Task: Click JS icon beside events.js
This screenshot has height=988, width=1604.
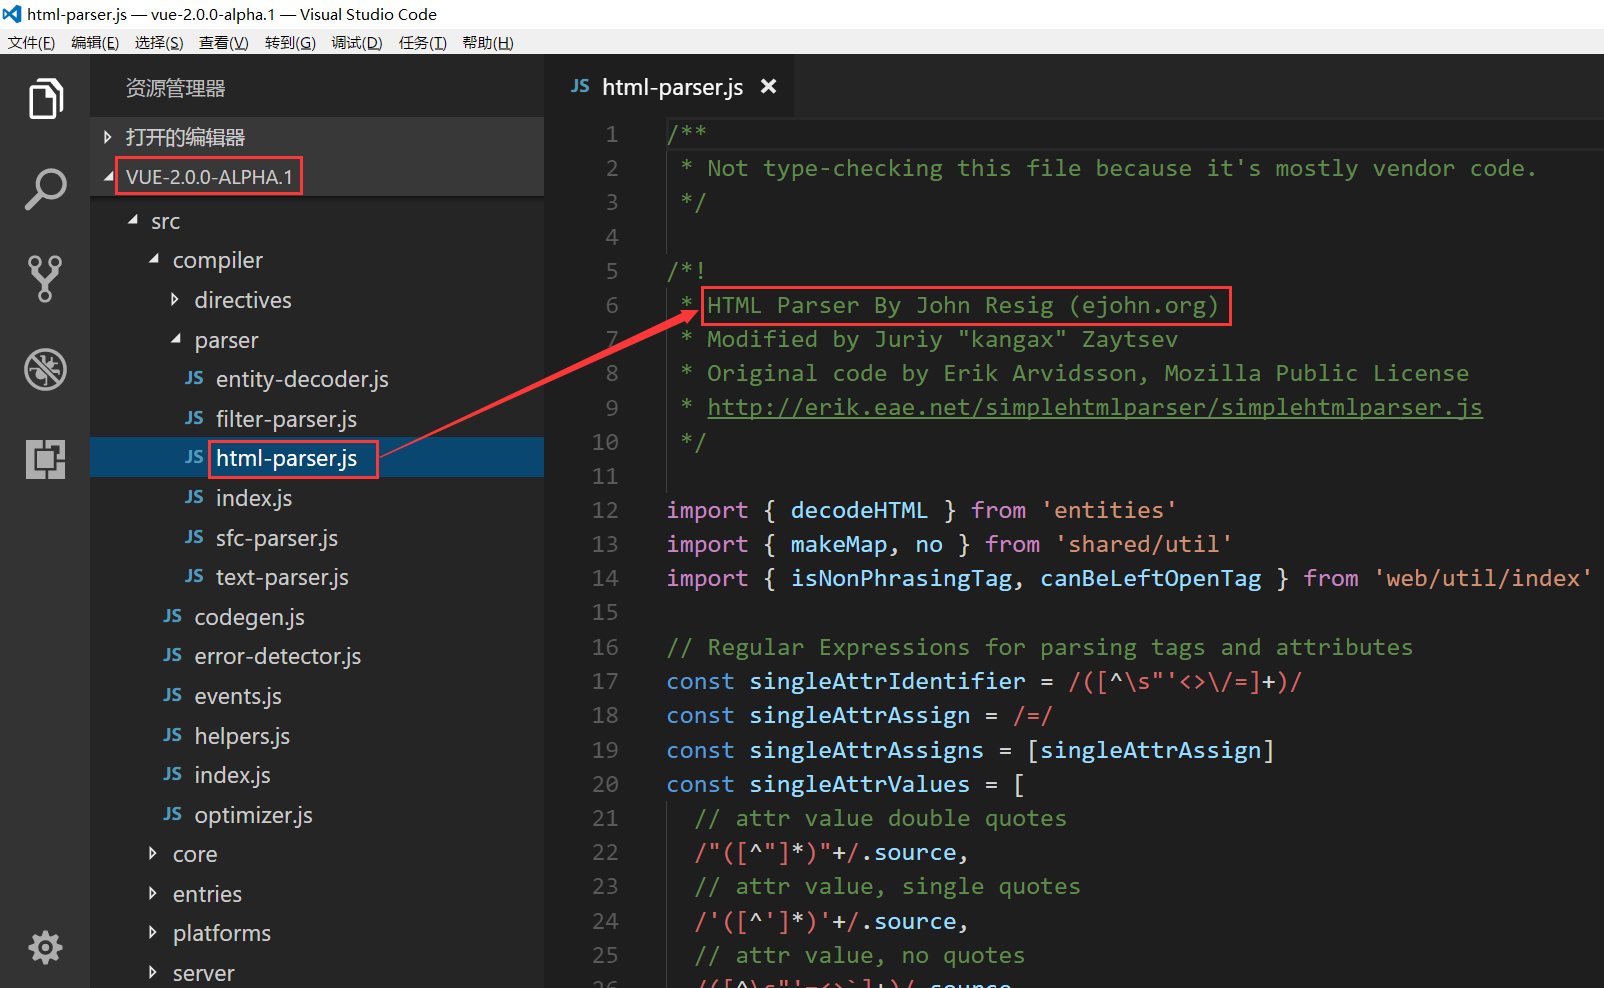Action: [x=173, y=695]
